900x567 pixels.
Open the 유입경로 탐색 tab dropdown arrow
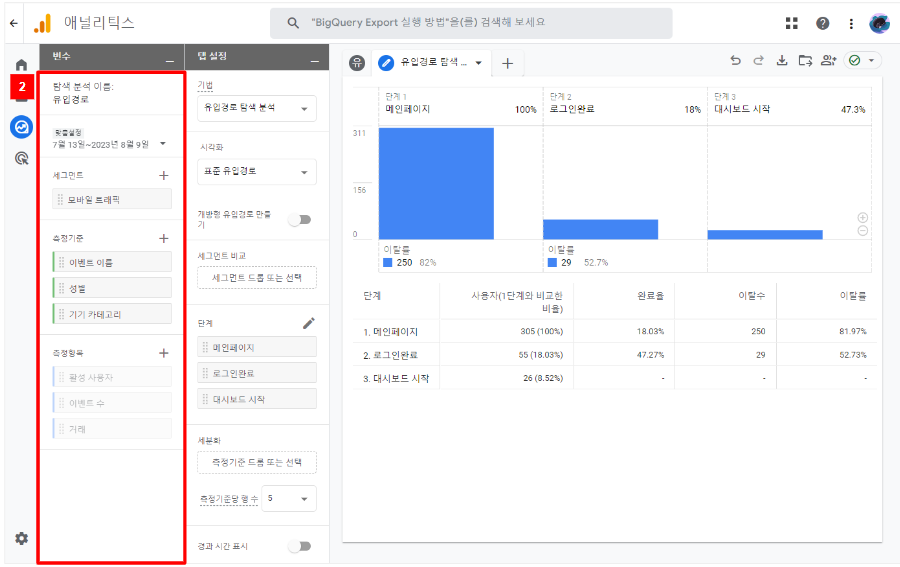(479, 63)
